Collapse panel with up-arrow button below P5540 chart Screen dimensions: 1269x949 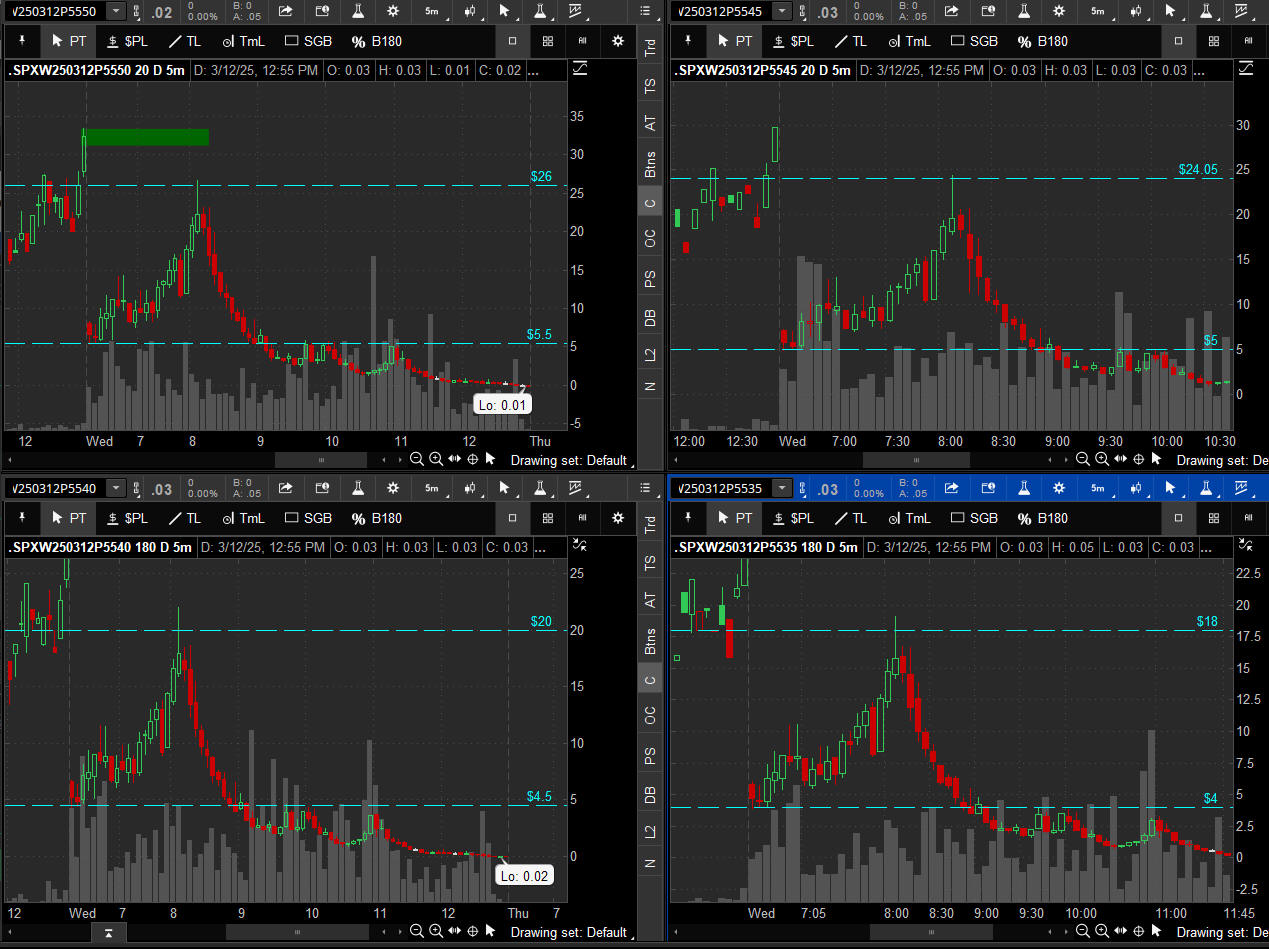[x=108, y=932]
